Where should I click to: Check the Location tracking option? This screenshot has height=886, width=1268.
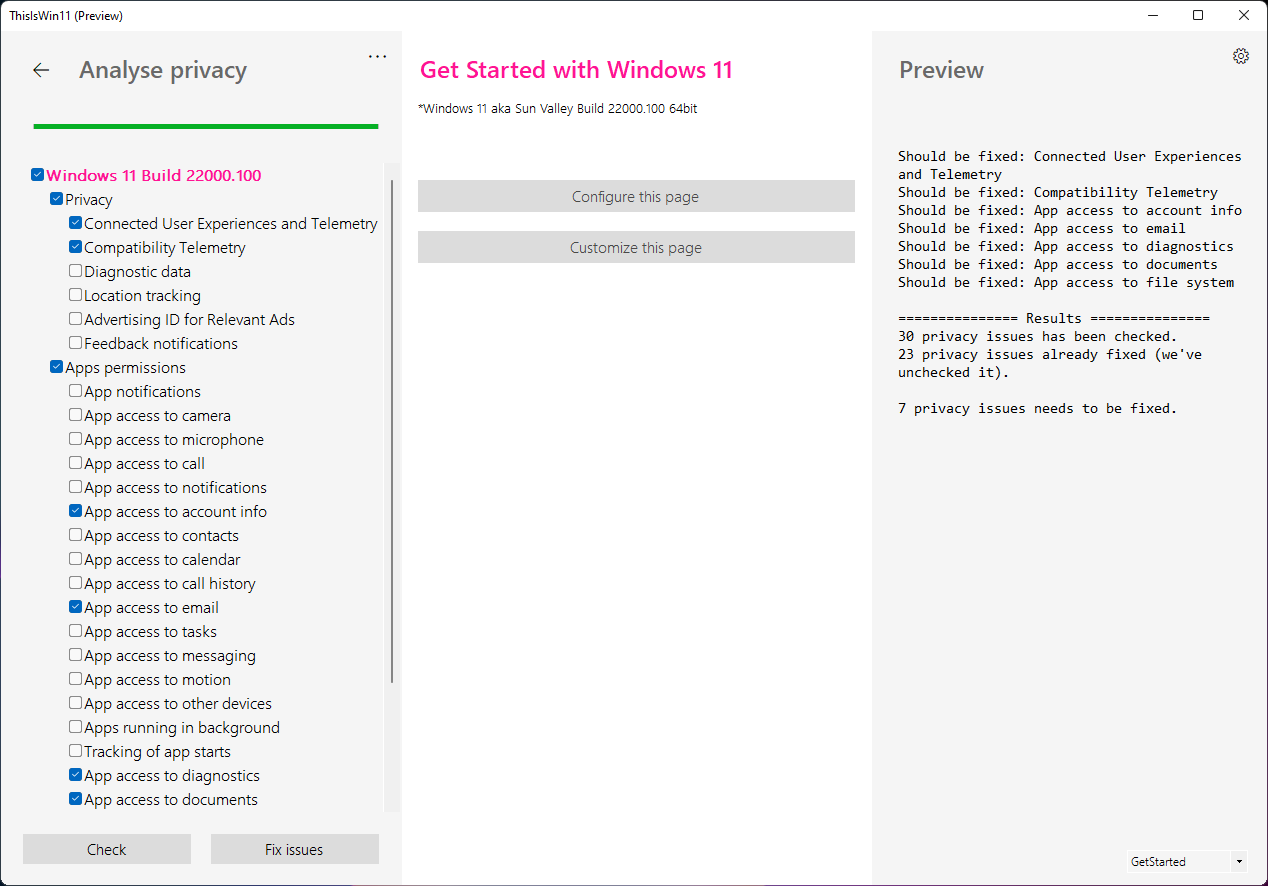click(x=76, y=295)
